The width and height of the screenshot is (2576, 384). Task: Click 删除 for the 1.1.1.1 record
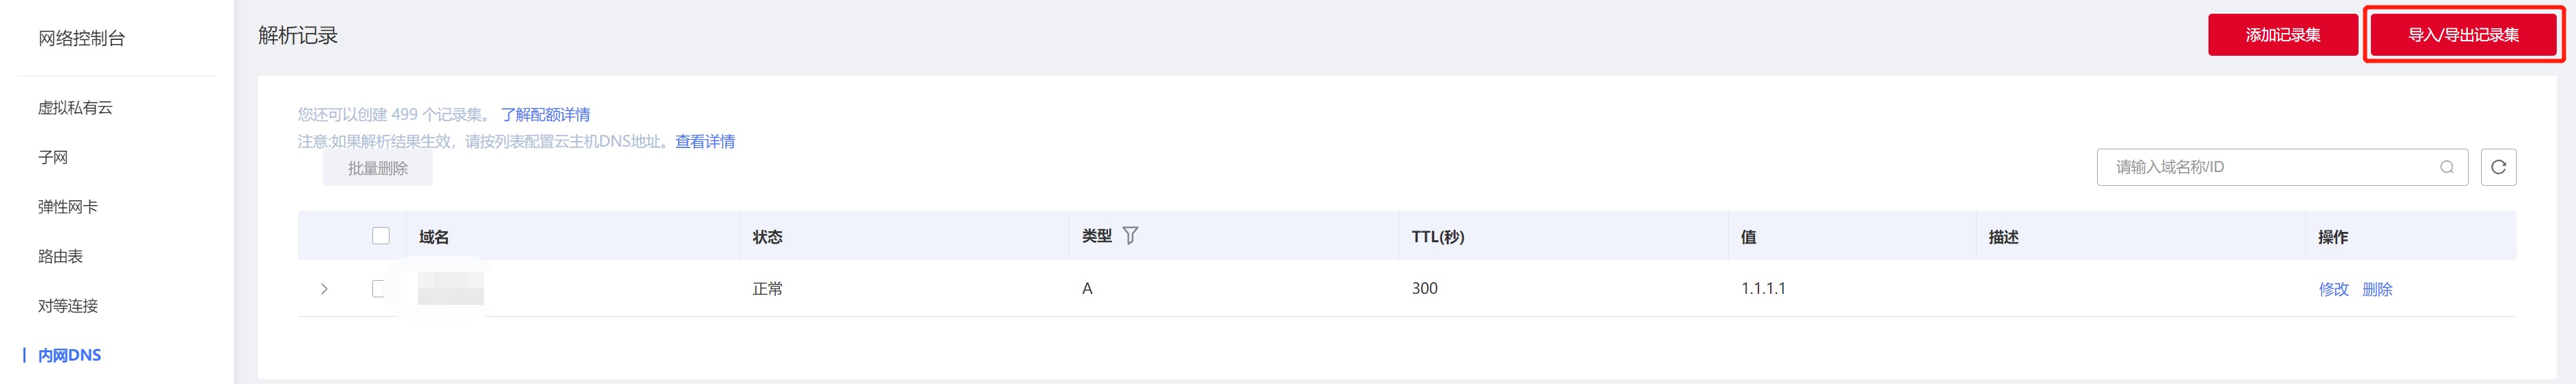[2377, 289]
